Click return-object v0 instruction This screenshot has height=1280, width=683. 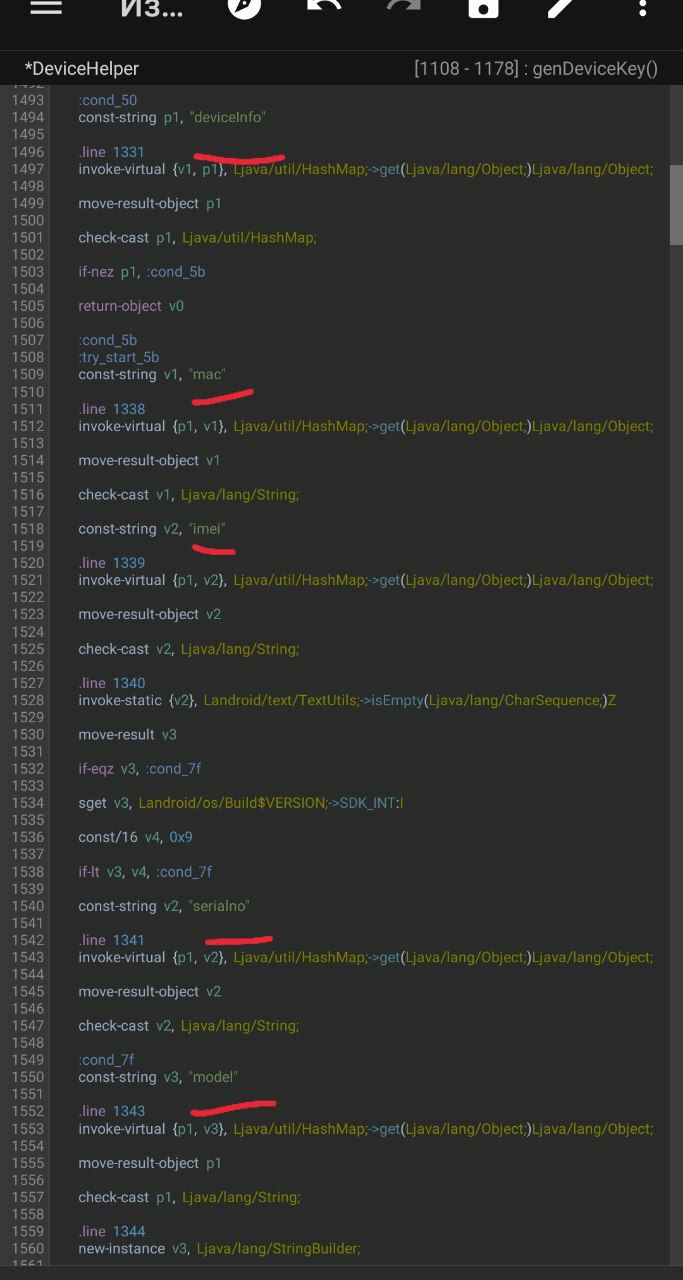click(131, 306)
